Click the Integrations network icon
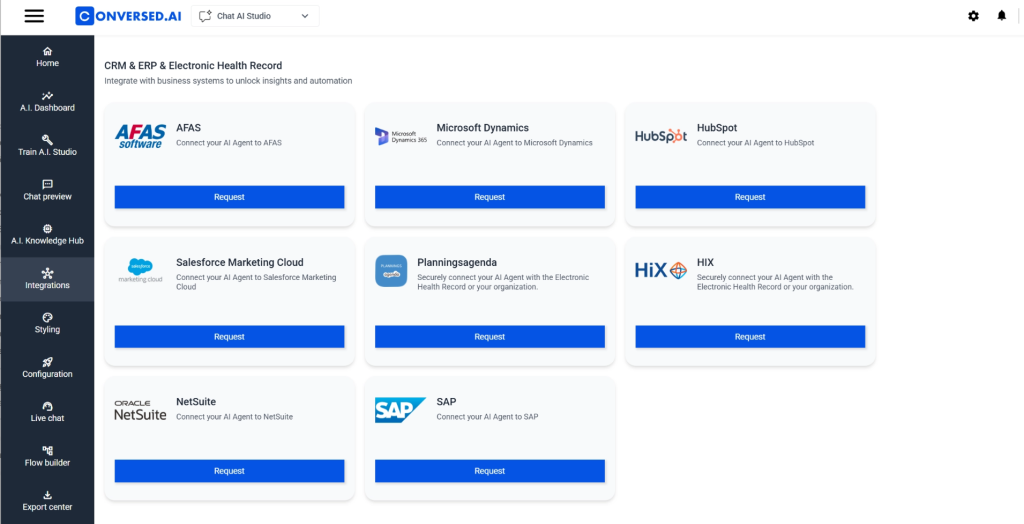The height and width of the screenshot is (524, 1024). click(47, 273)
